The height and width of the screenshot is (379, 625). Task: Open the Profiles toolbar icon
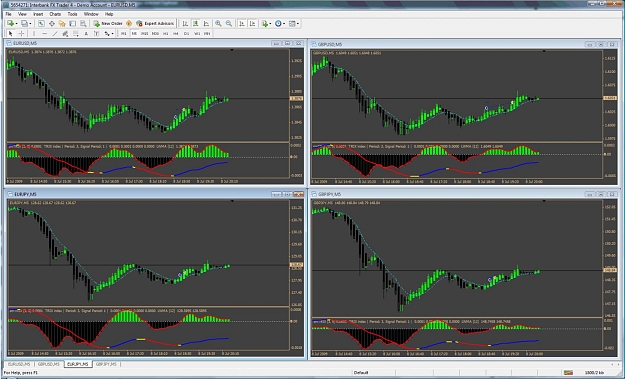(24, 24)
